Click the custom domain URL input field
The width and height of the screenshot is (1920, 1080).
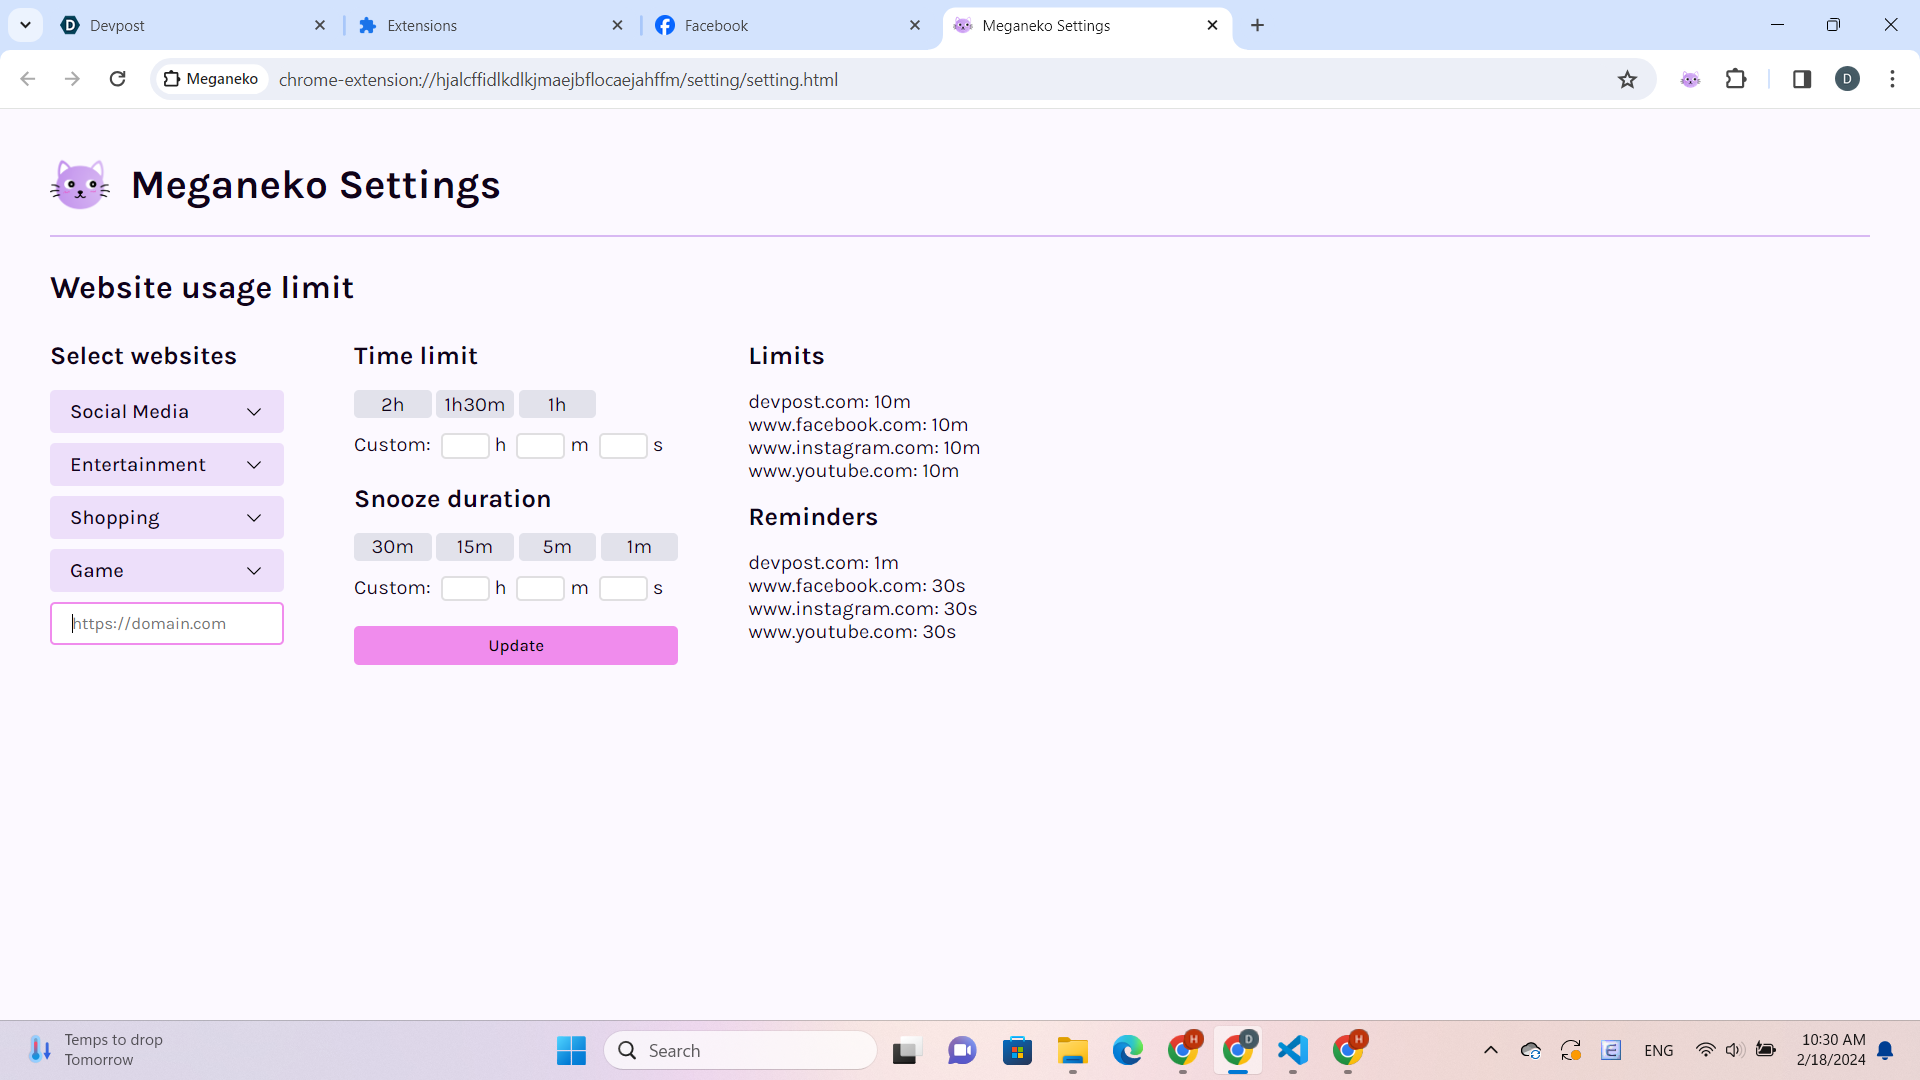coord(167,624)
